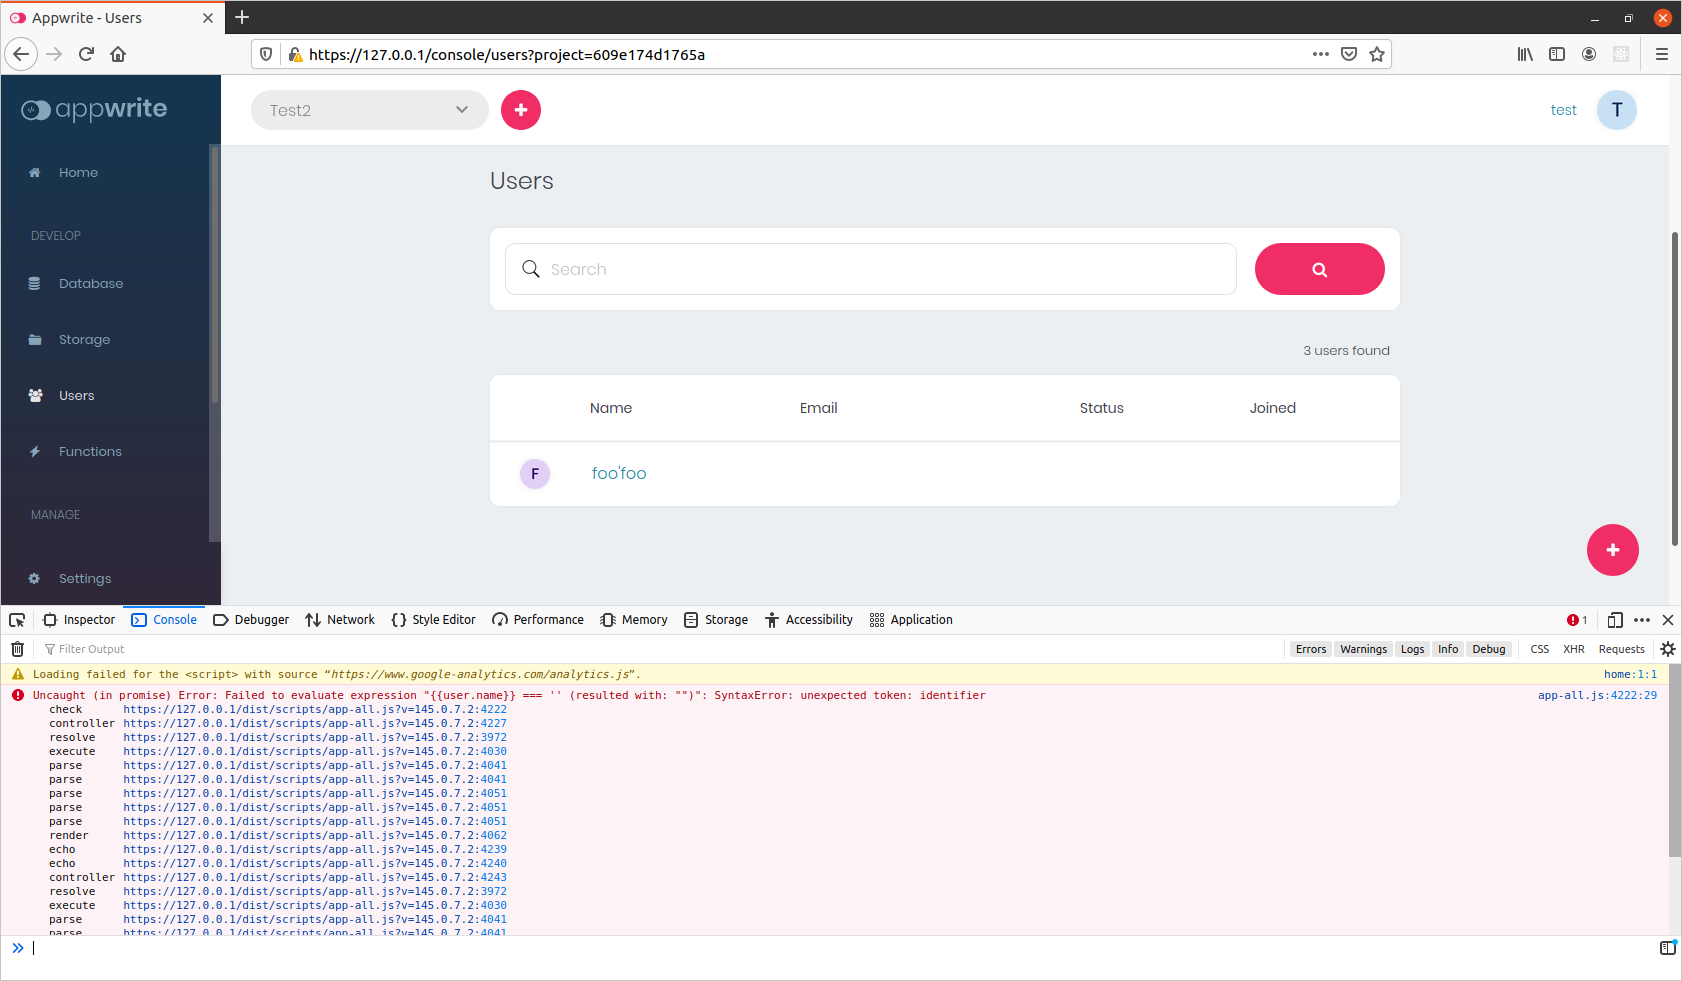The height and width of the screenshot is (981, 1682).
Task: Open page actions three-dot menu in URL bar
Action: [x=1321, y=54]
